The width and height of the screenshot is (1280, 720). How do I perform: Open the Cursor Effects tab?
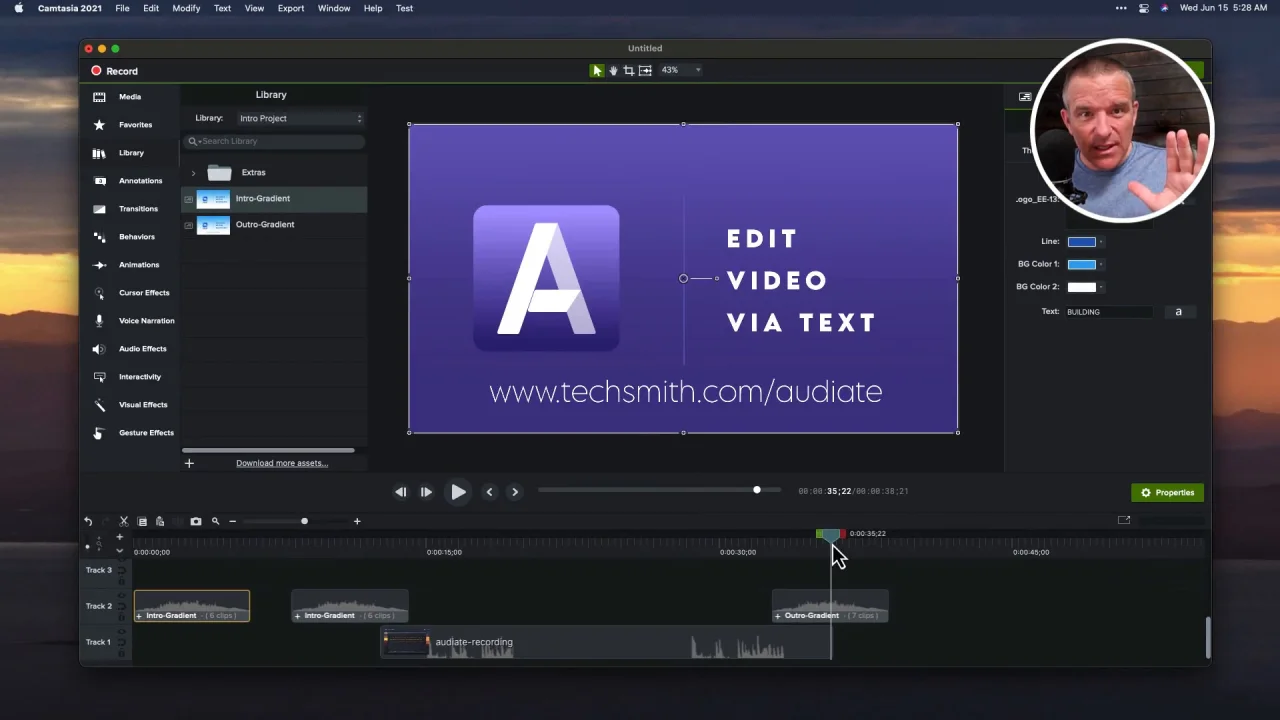coord(143,293)
